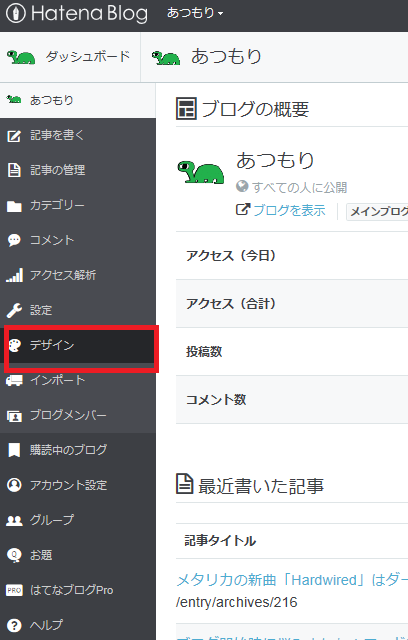Click the コメント数 row label
This screenshot has width=408, height=640.
click(x=216, y=400)
